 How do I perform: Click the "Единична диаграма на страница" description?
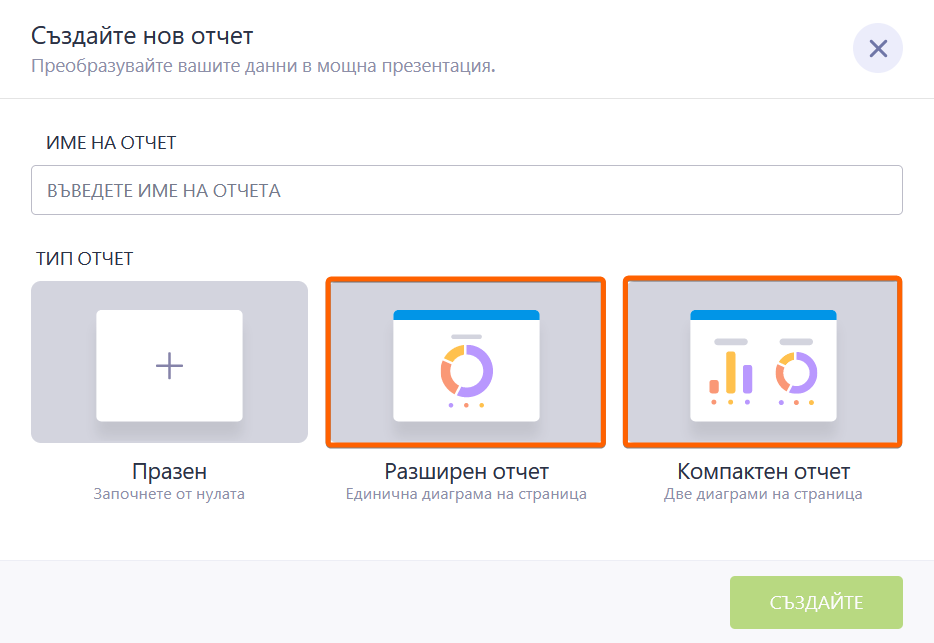click(x=466, y=494)
